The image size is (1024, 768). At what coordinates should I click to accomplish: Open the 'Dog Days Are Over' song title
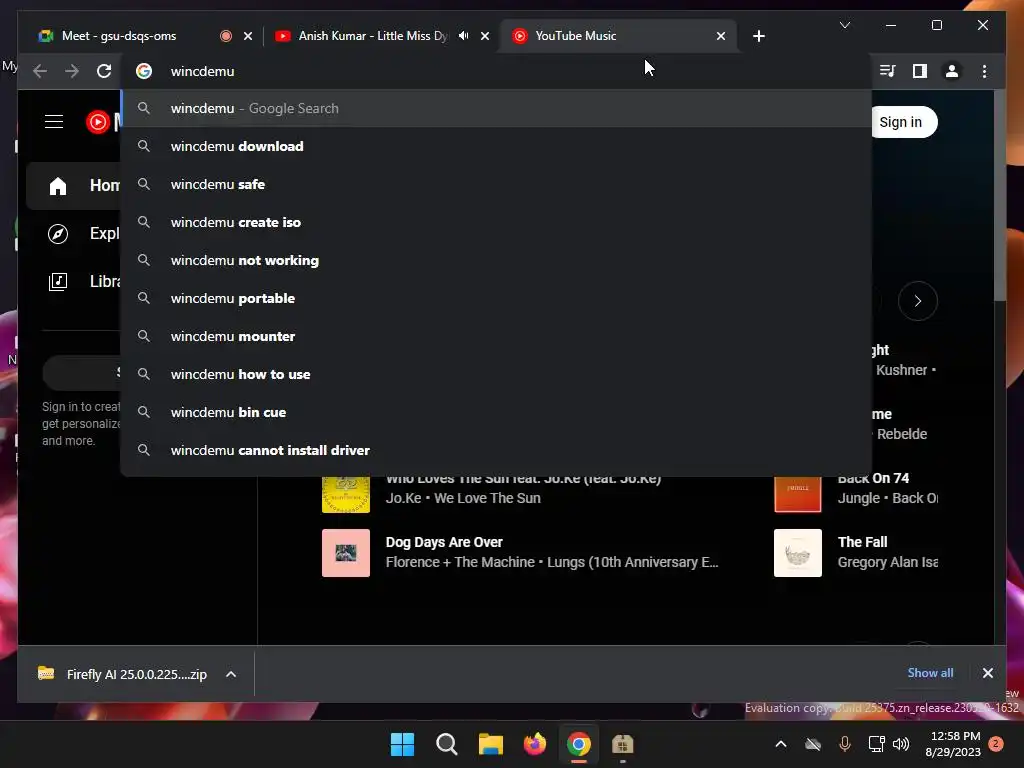(444, 542)
